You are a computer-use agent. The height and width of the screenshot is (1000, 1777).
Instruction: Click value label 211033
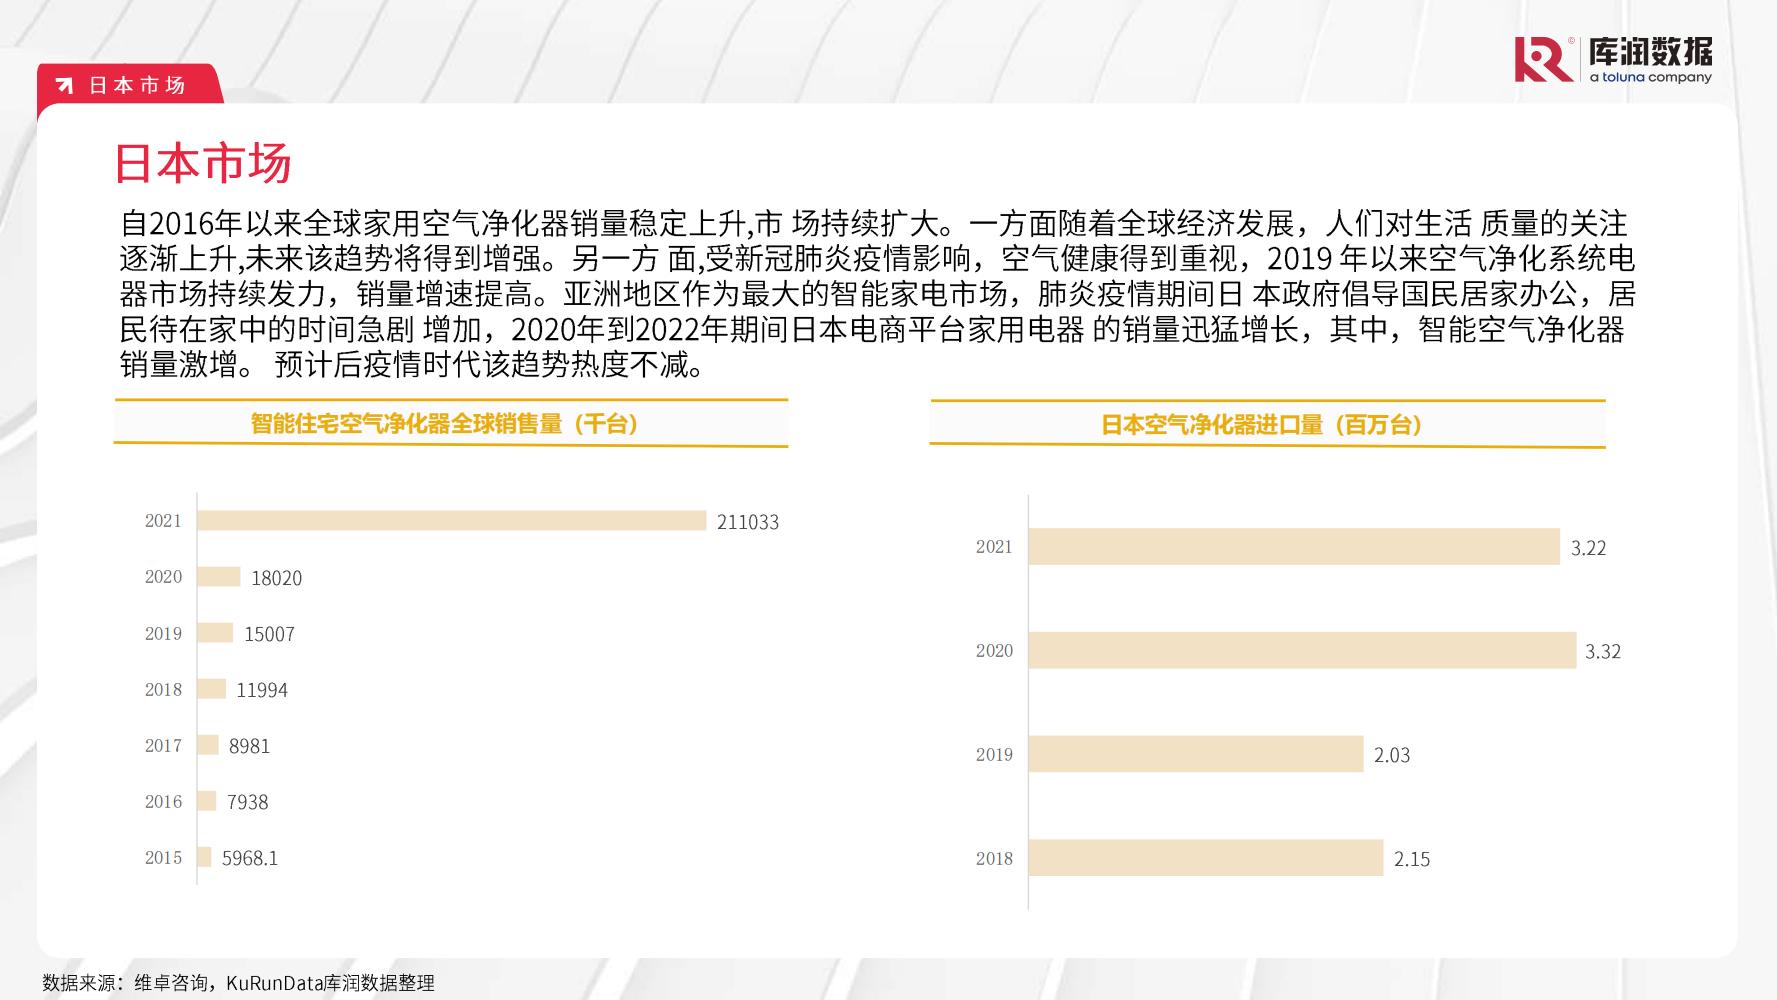pos(748,522)
